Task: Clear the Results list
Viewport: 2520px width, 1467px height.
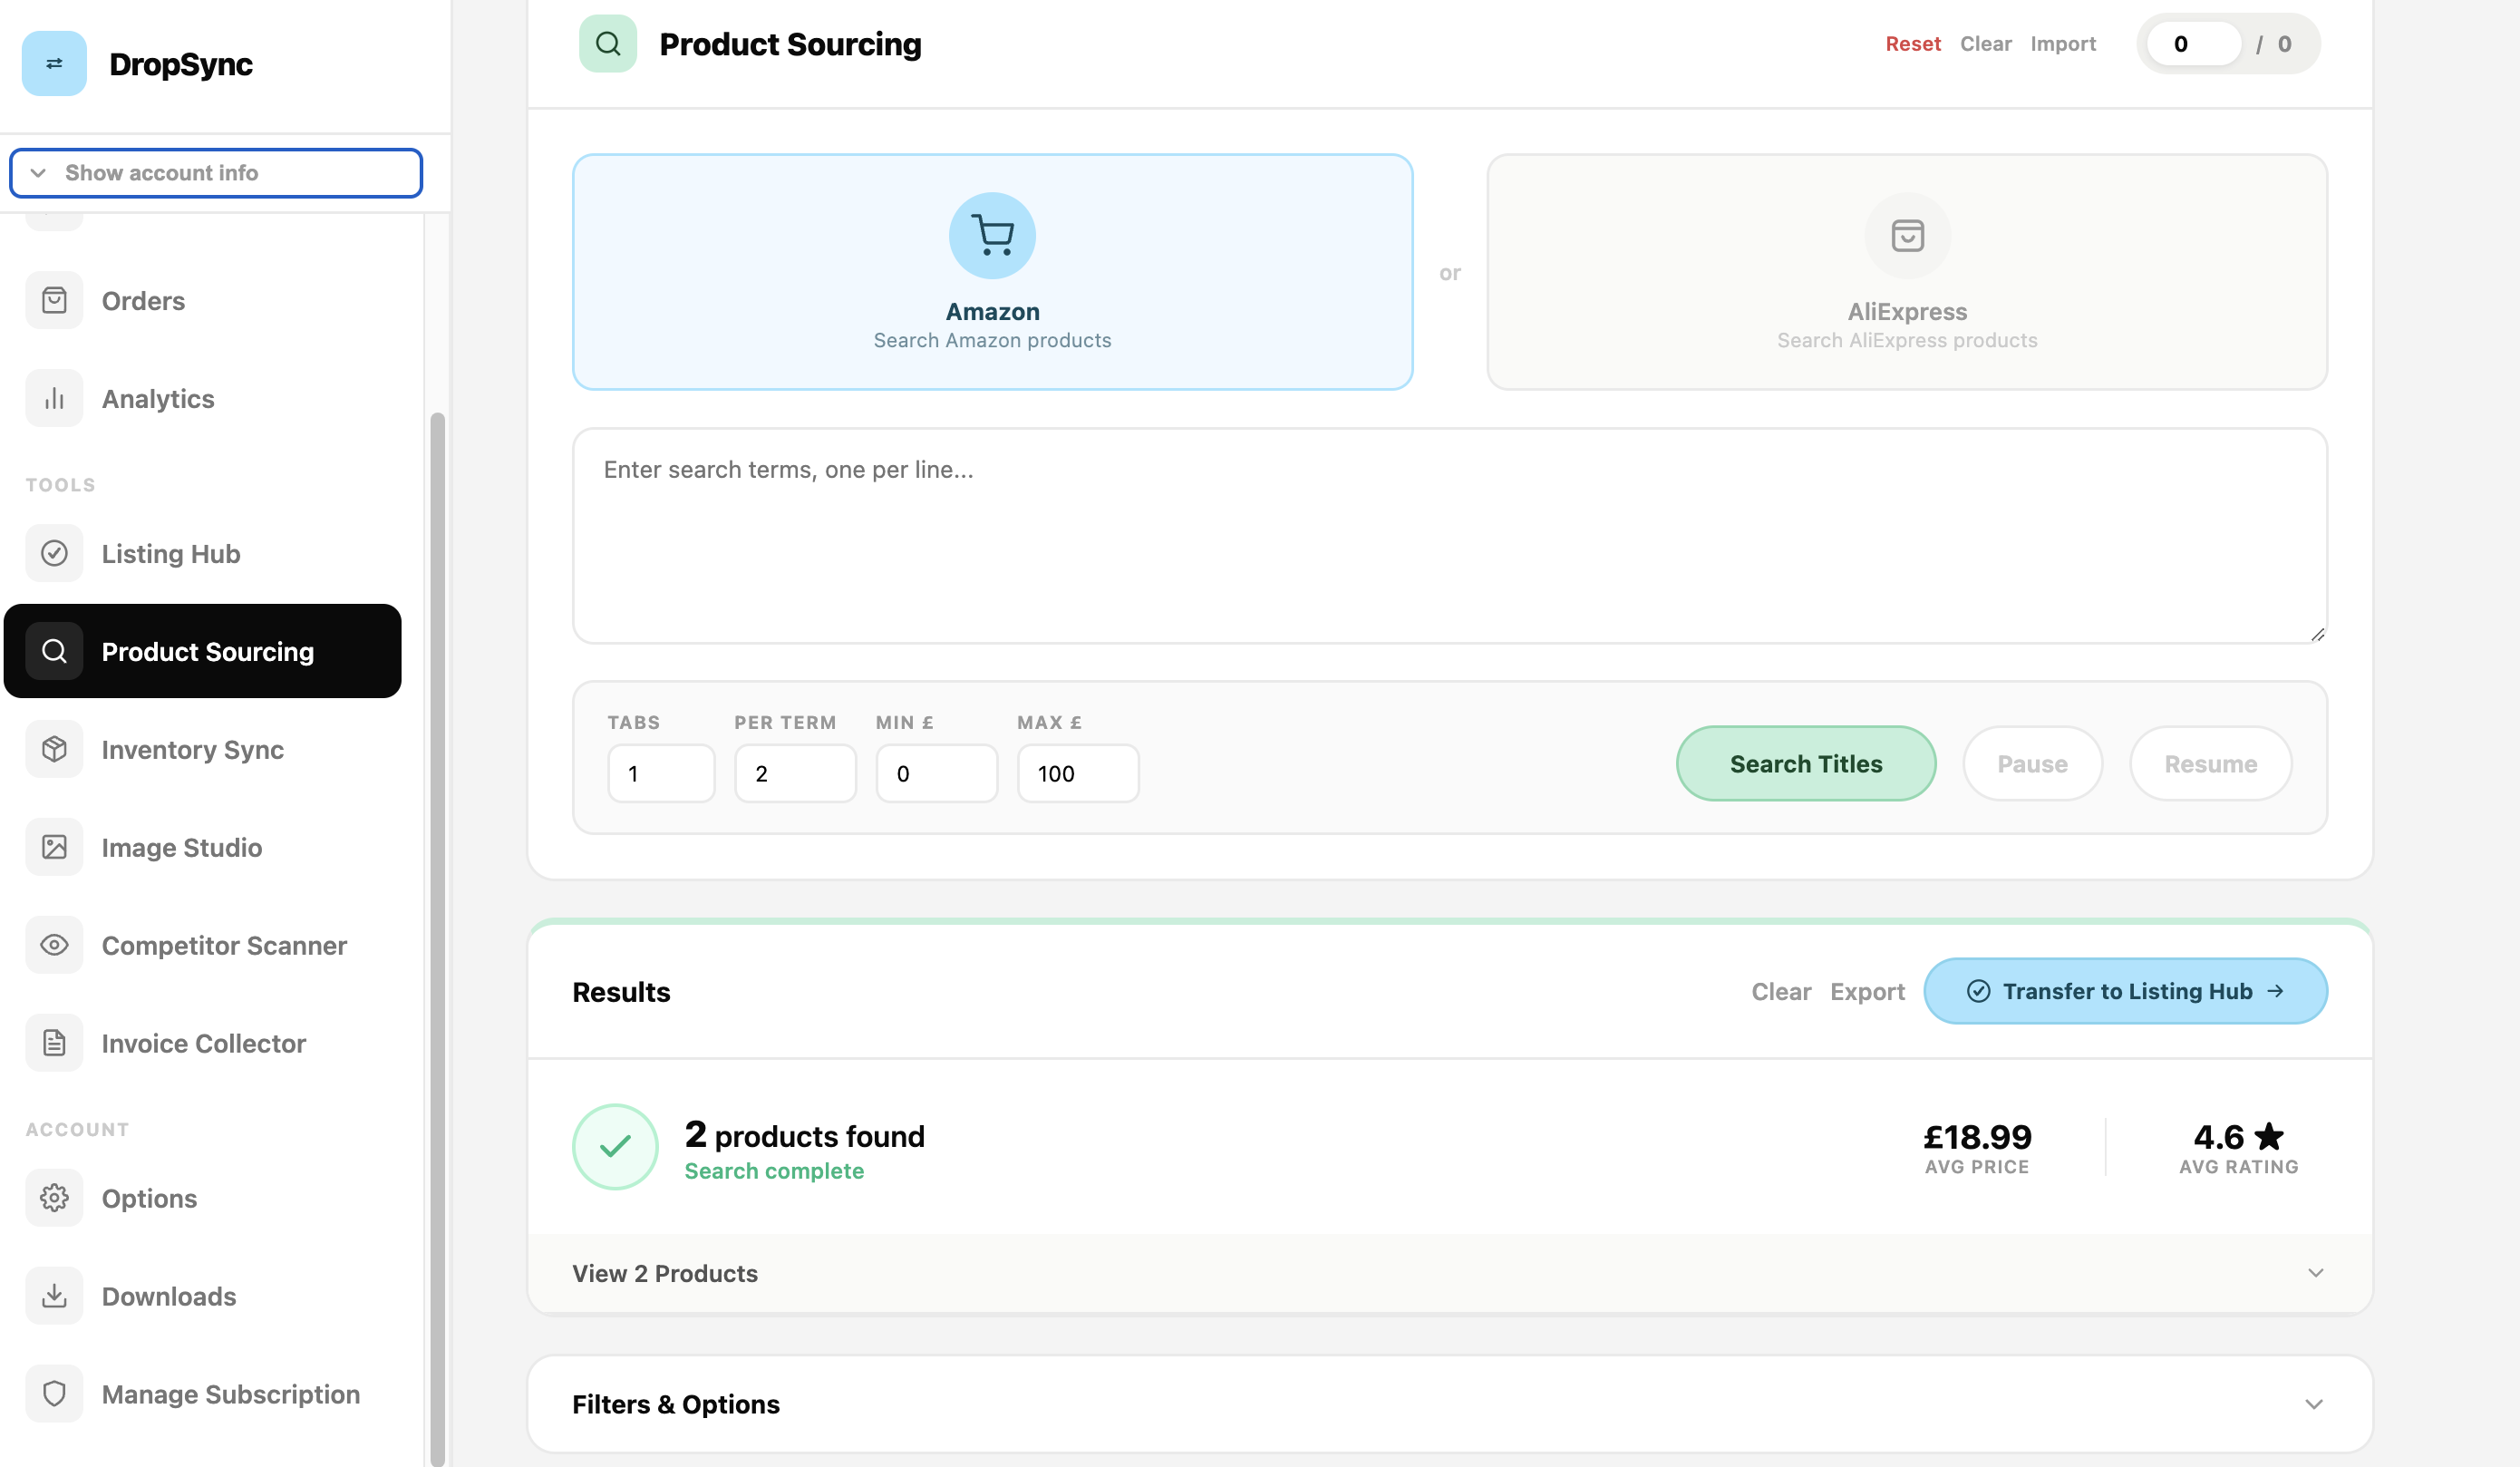Action: coord(1781,991)
